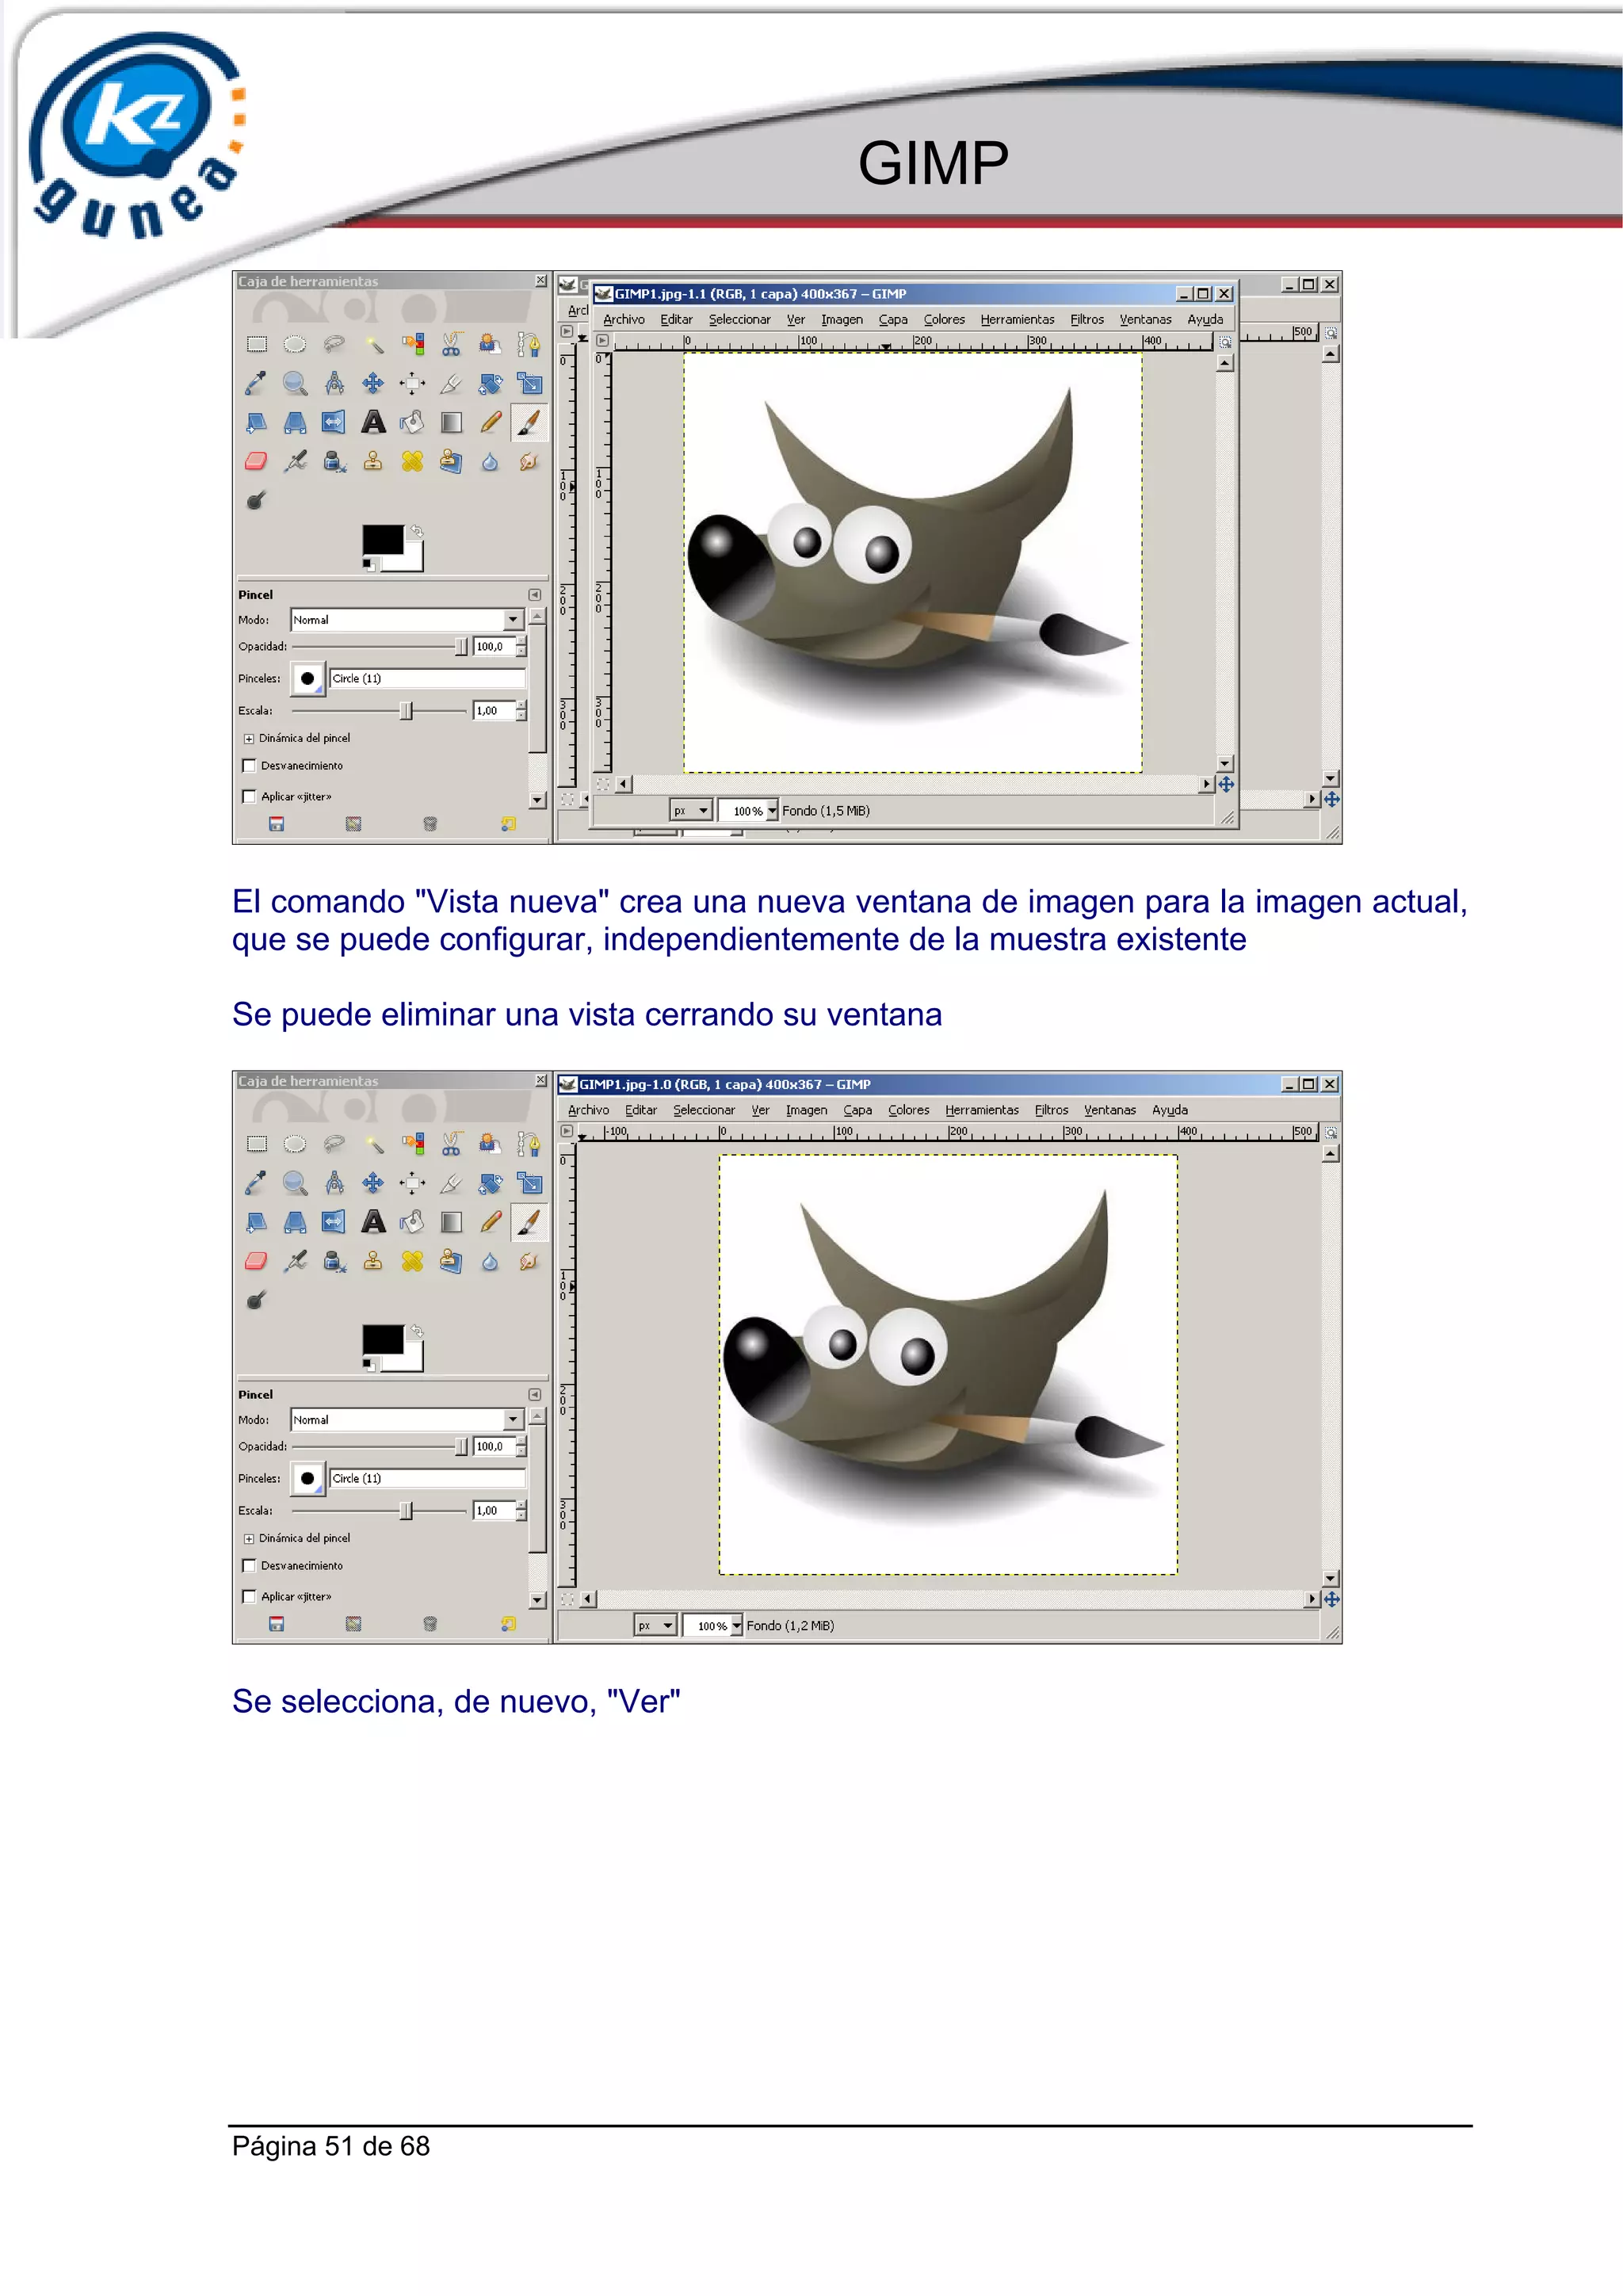Expand Dinámica del pincel in bottom screenshot
This screenshot has width=1623, height=2296.
pos(249,1539)
